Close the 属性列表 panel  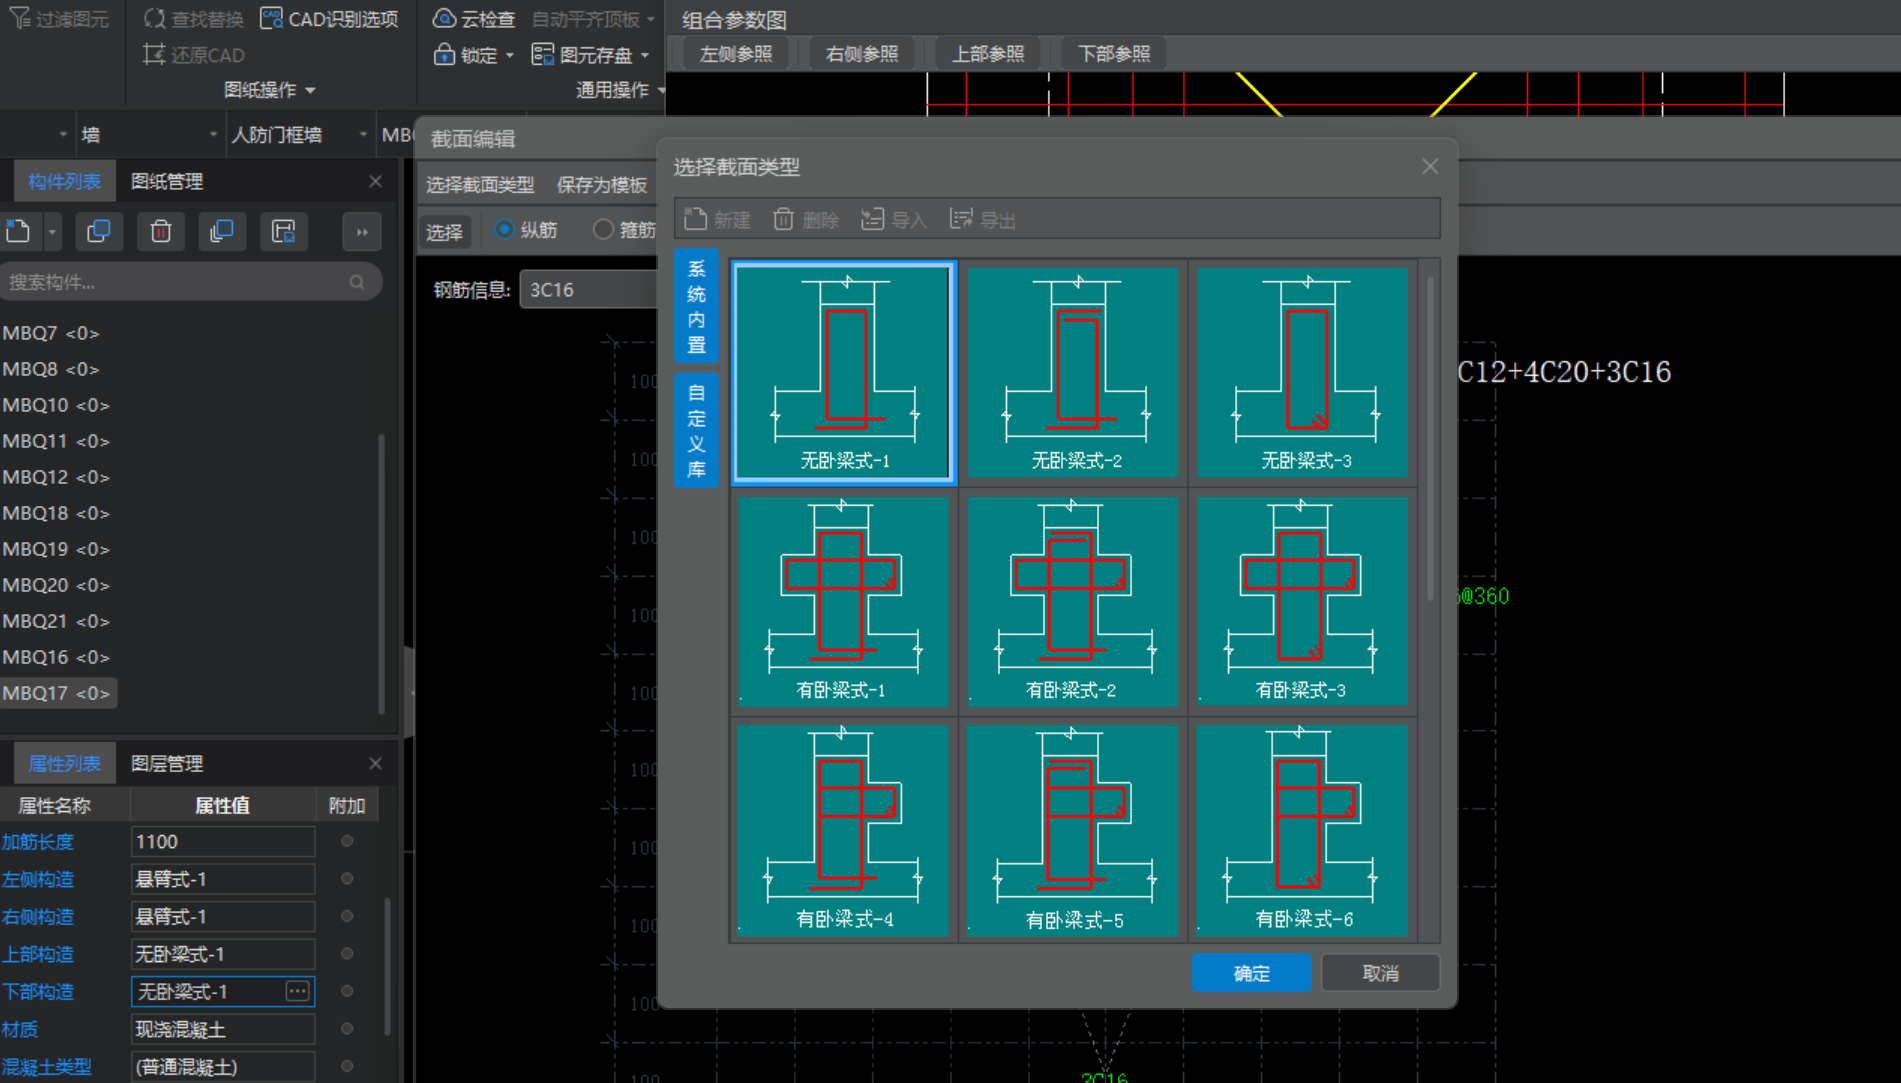375,763
